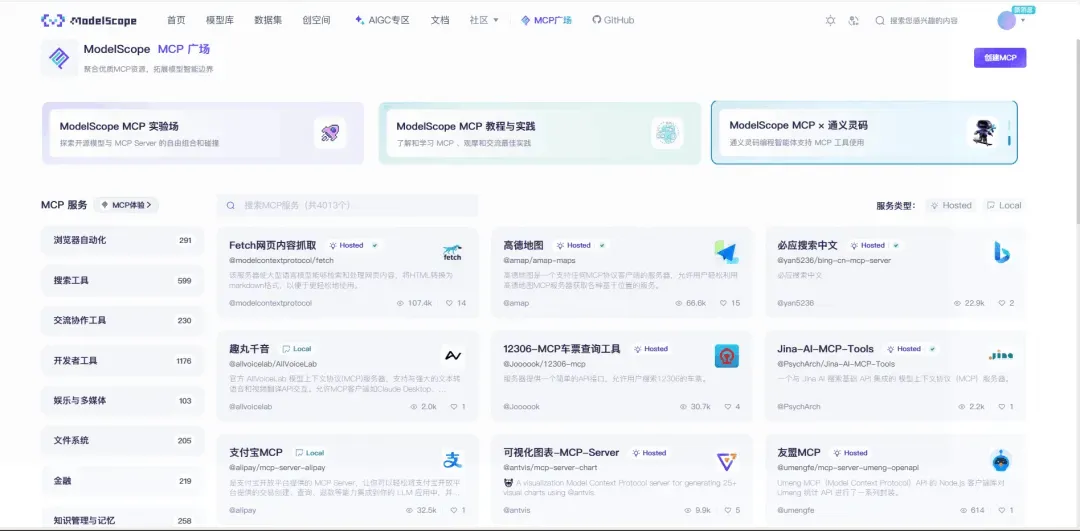Image resolution: width=1080 pixels, height=531 pixels.
Task: Click the ModelScope logo in header
Action: [x=88, y=21]
